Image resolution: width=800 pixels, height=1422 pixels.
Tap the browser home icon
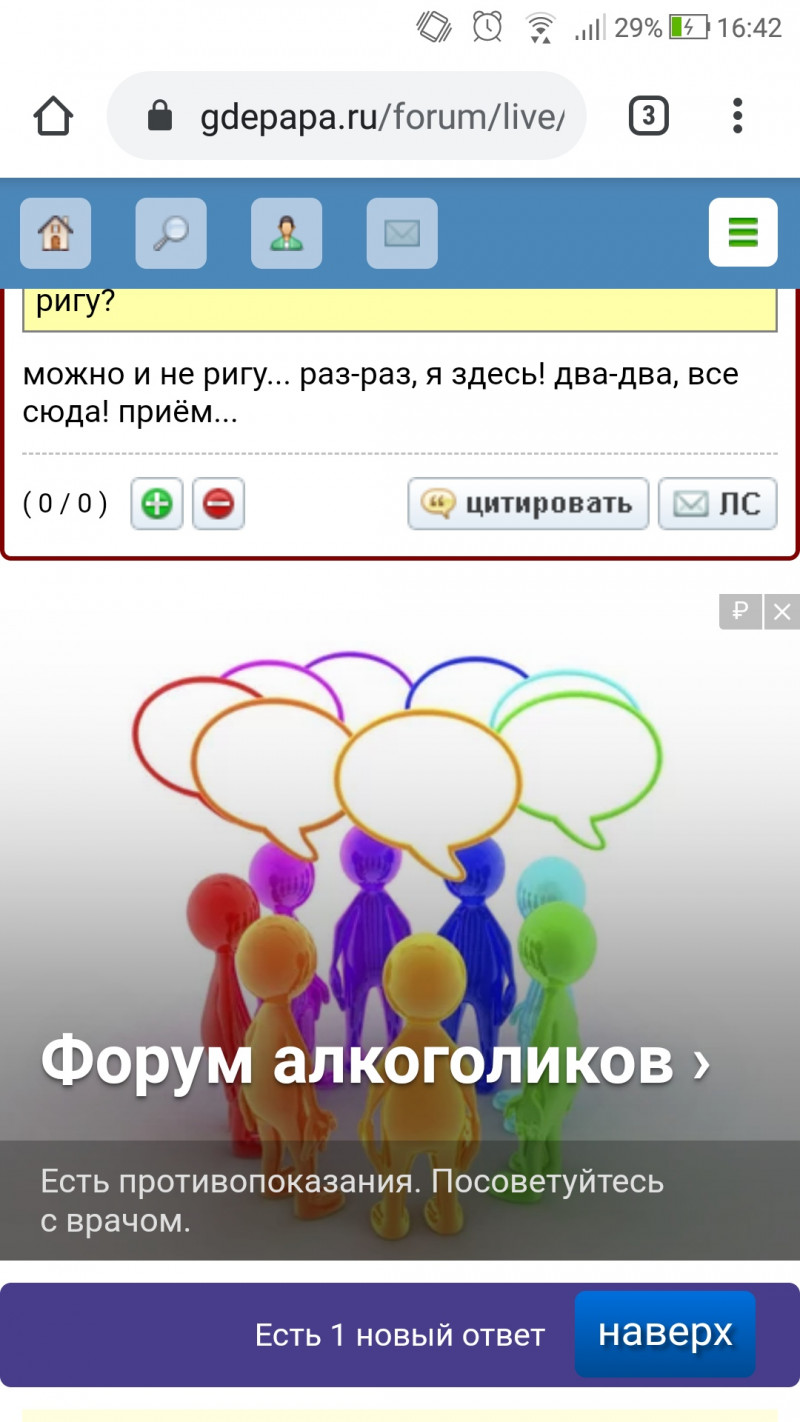tap(53, 116)
